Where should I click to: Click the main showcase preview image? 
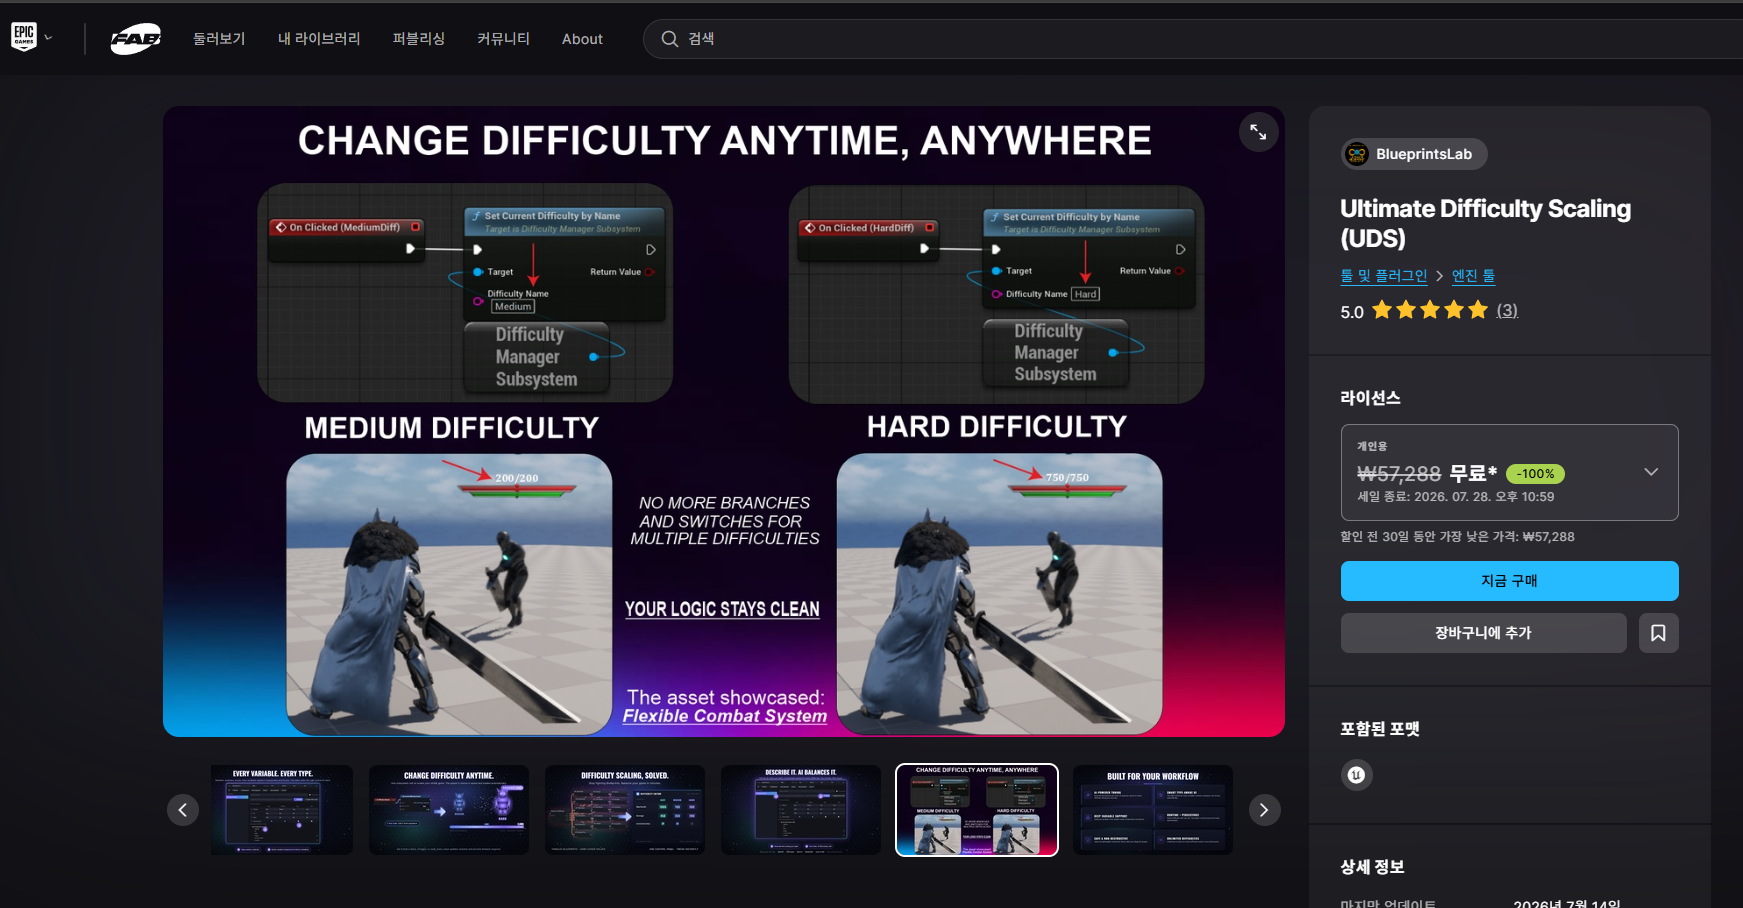click(x=724, y=422)
